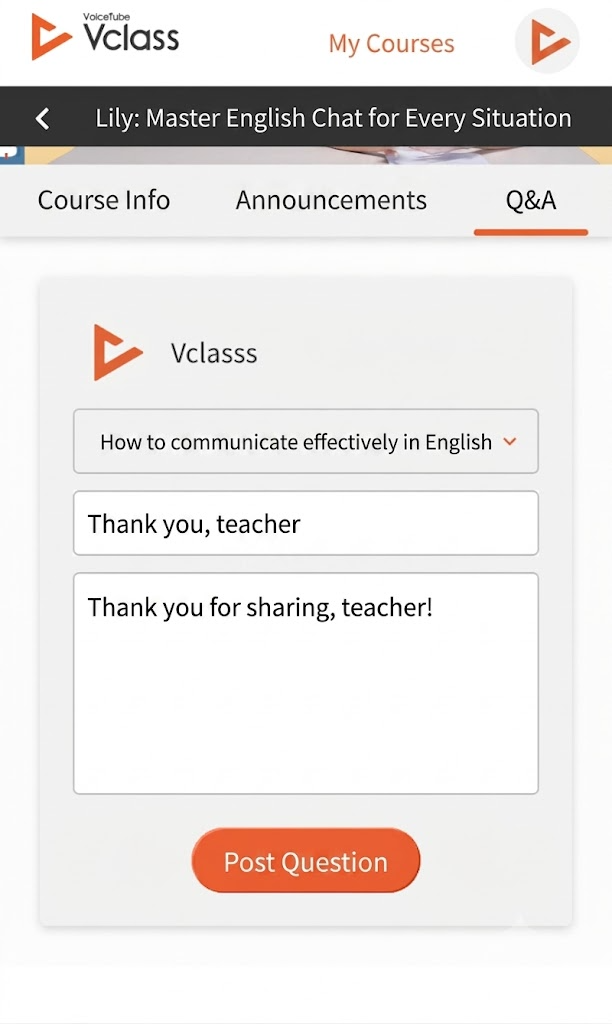Viewport: 612px width, 1024px height.
Task: Click empty area in question body box
Action: (306, 712)
